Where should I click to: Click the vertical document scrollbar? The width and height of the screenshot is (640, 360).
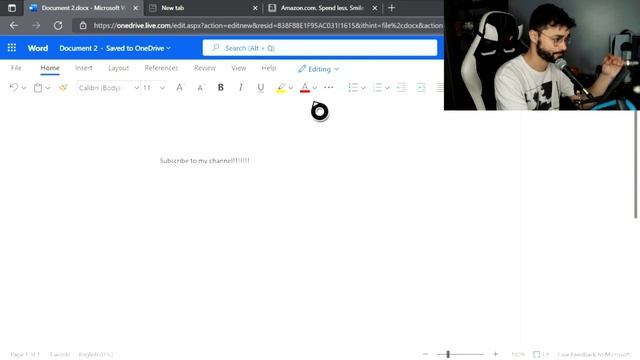(x=636, y=164)
